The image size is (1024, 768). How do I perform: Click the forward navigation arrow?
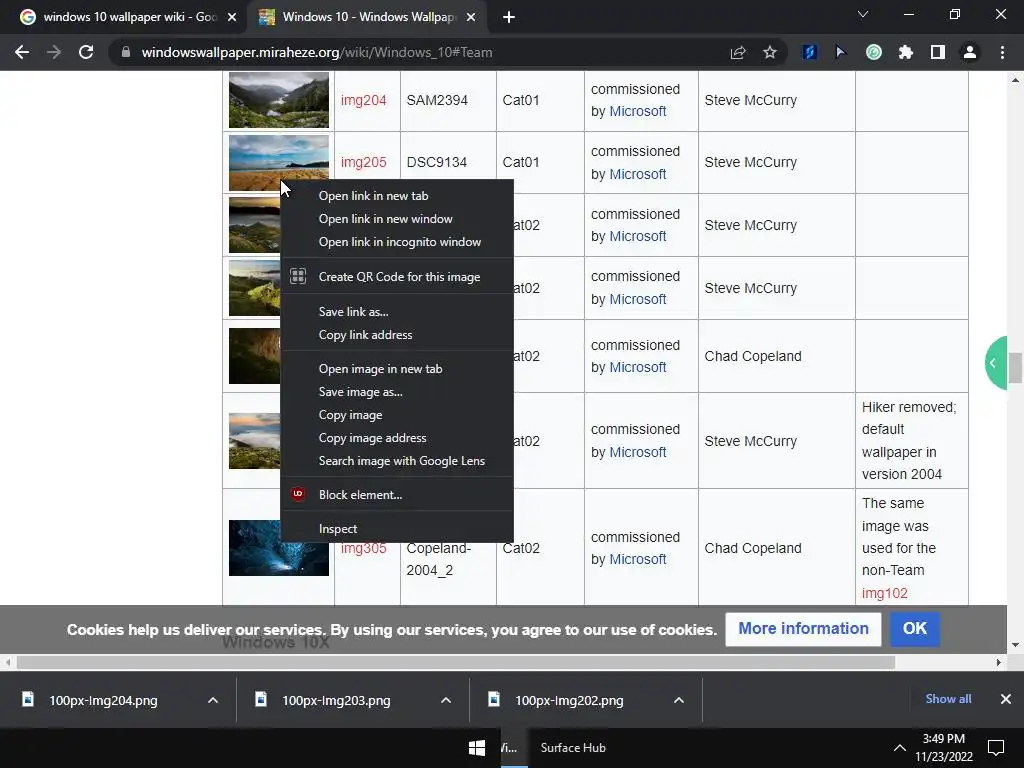point(54,52)
